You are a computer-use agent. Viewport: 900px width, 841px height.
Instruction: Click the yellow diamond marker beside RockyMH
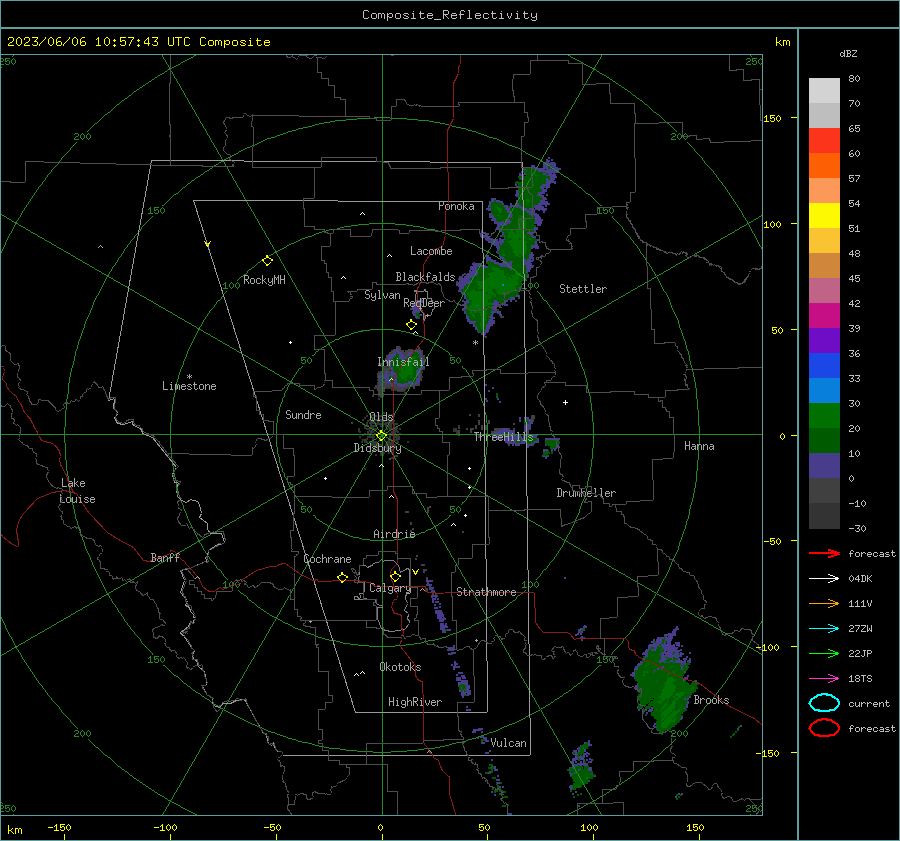click(x=267, y=261)
